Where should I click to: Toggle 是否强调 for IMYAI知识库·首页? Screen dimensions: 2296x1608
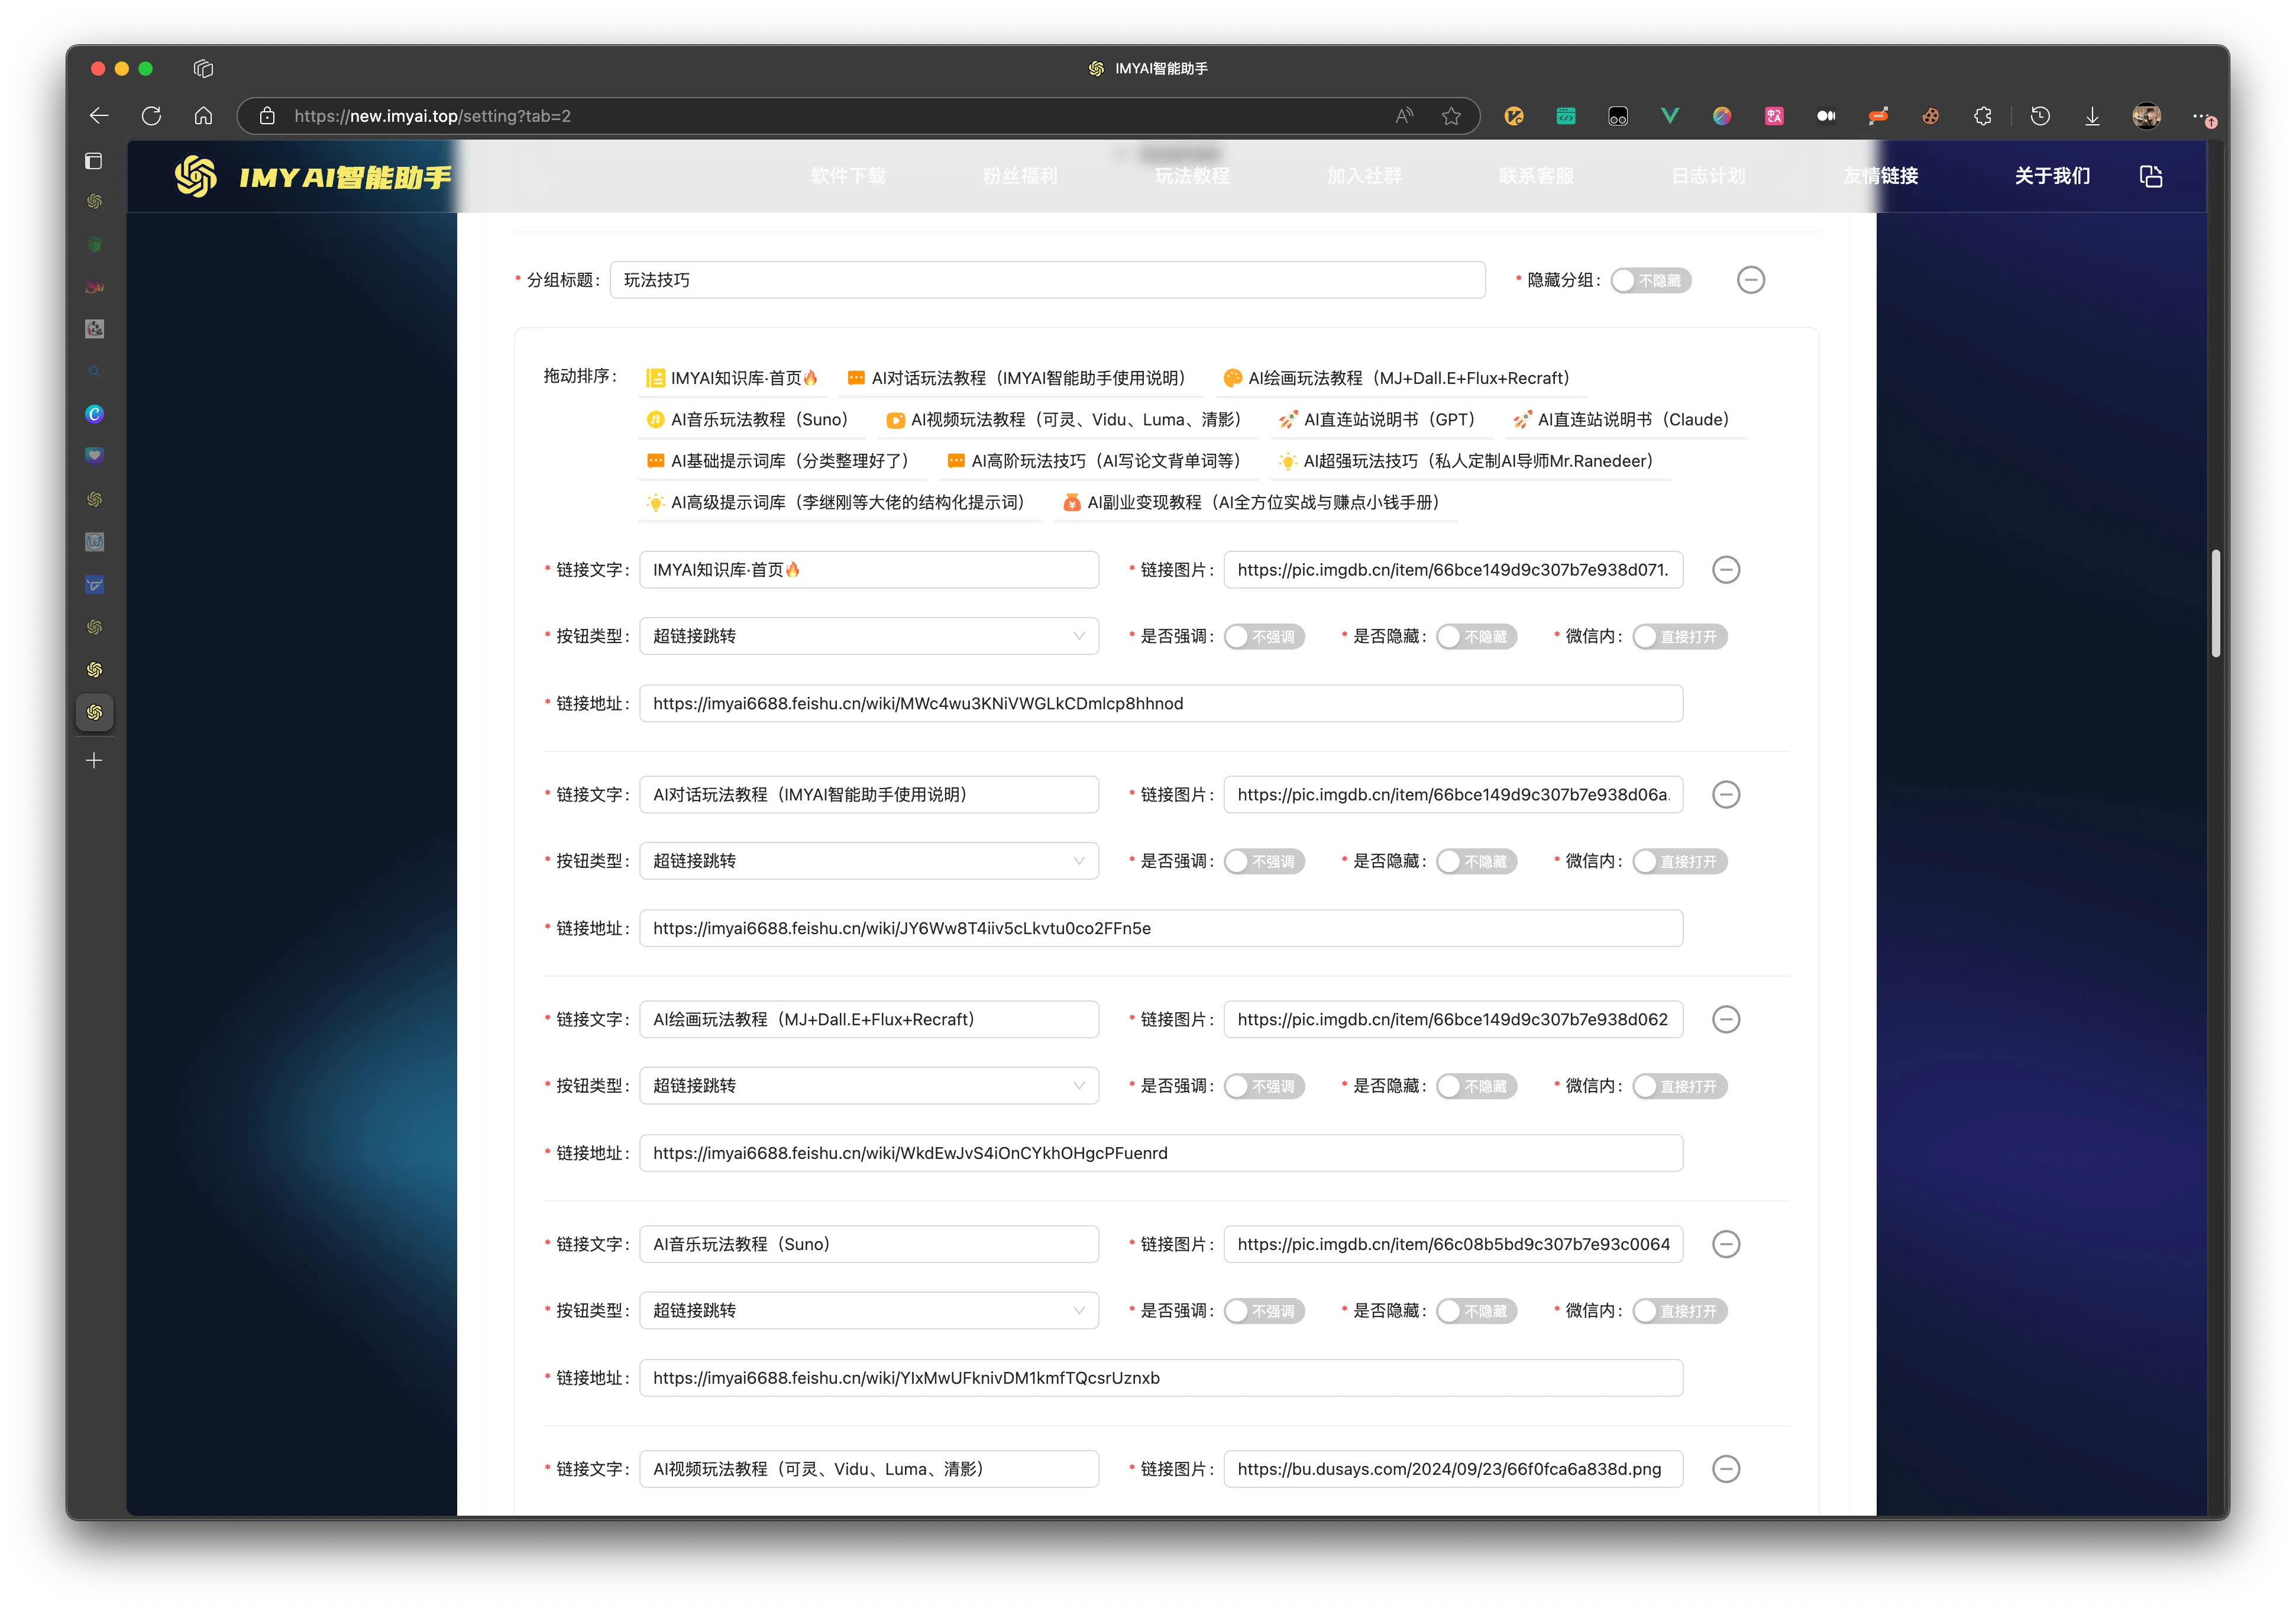pos(1264,637)
